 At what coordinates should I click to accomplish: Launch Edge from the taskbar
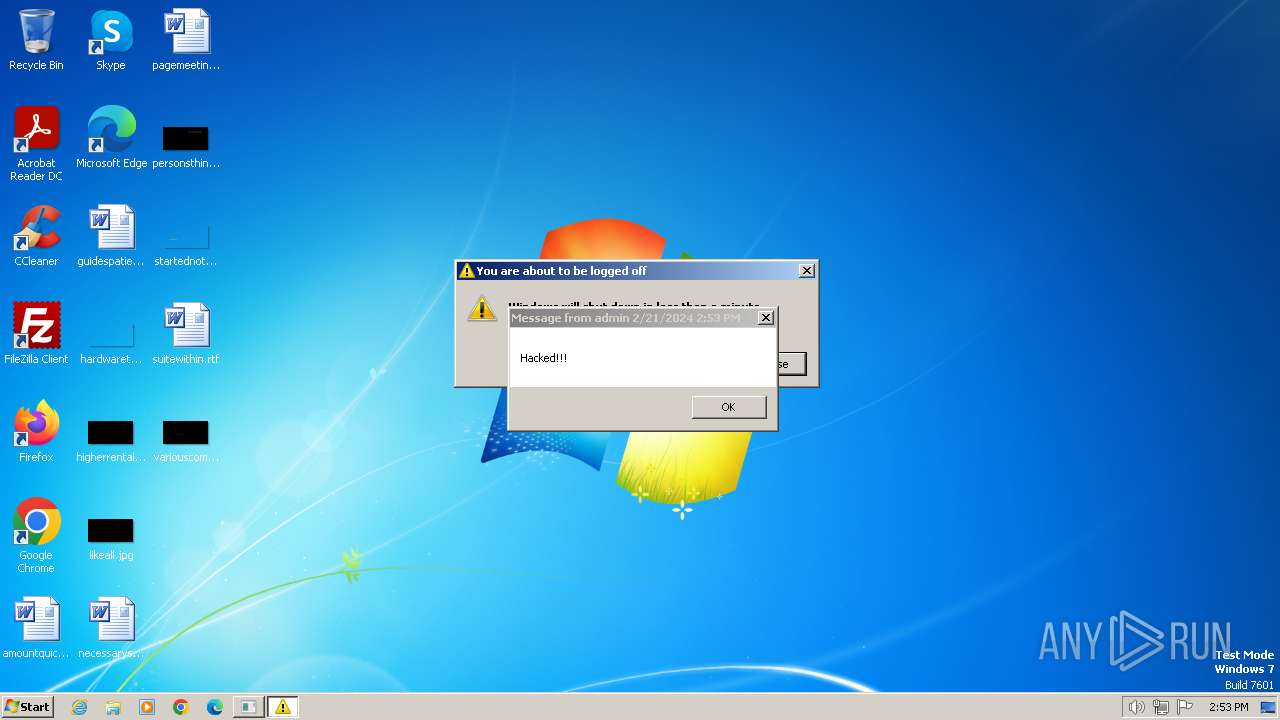pos(215,707)
